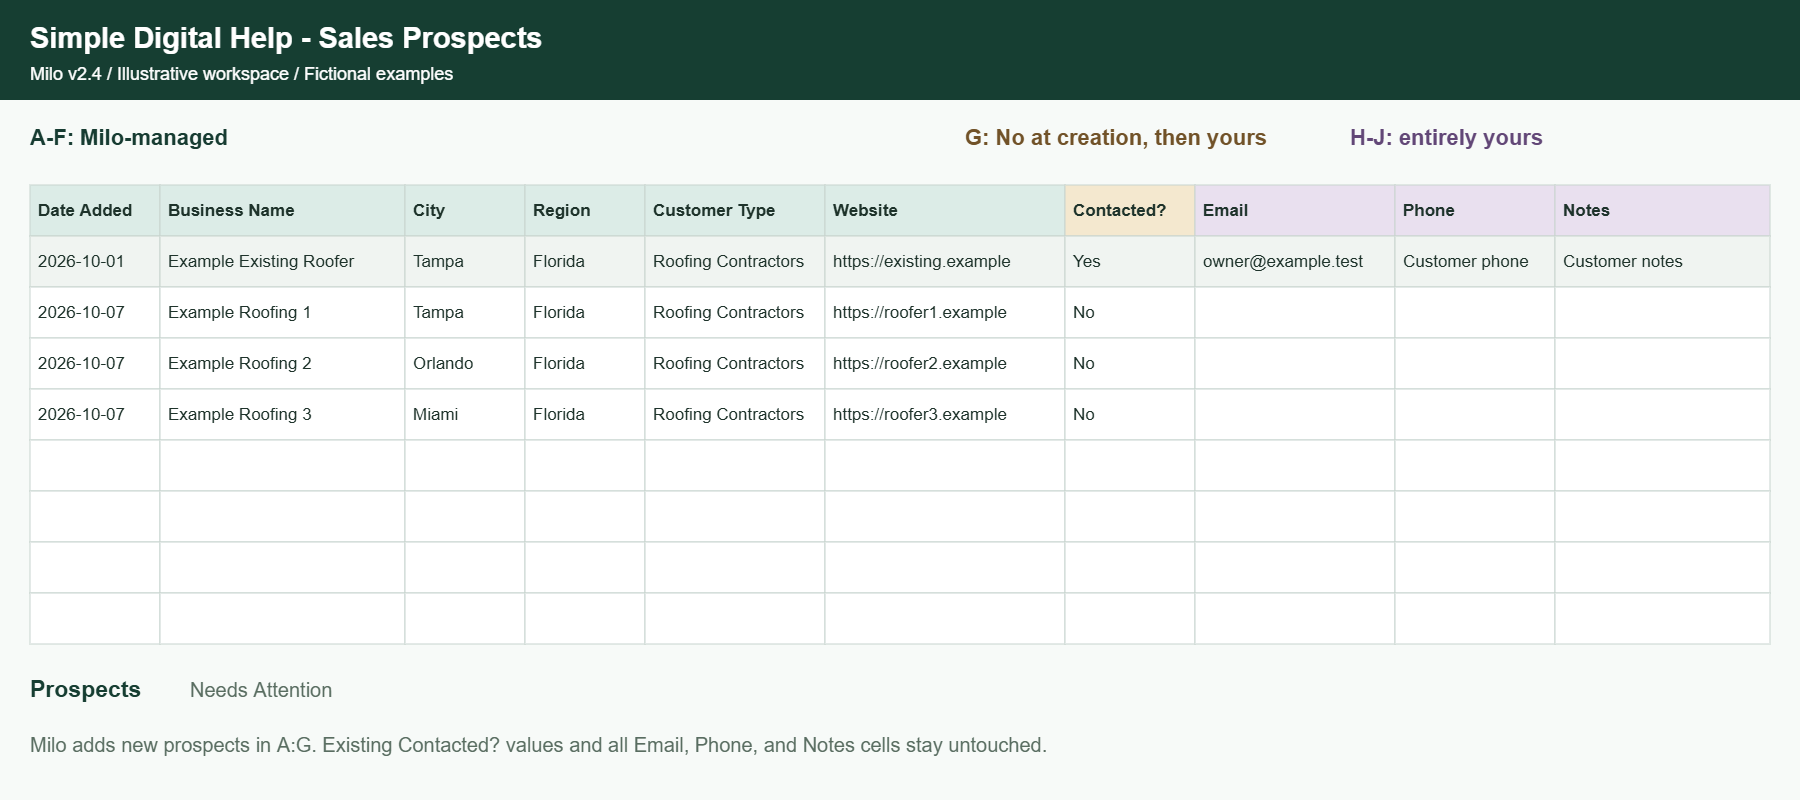Click the Yes value under Contacted?
The height and width of the screenshot is (800, 1800).
coord(1130,261)
